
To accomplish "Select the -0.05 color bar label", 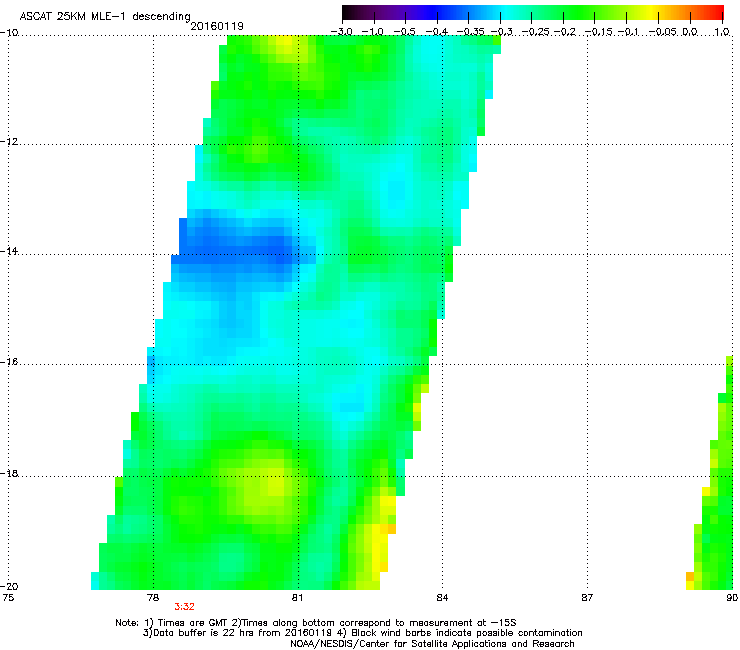I will pos(663,32).
